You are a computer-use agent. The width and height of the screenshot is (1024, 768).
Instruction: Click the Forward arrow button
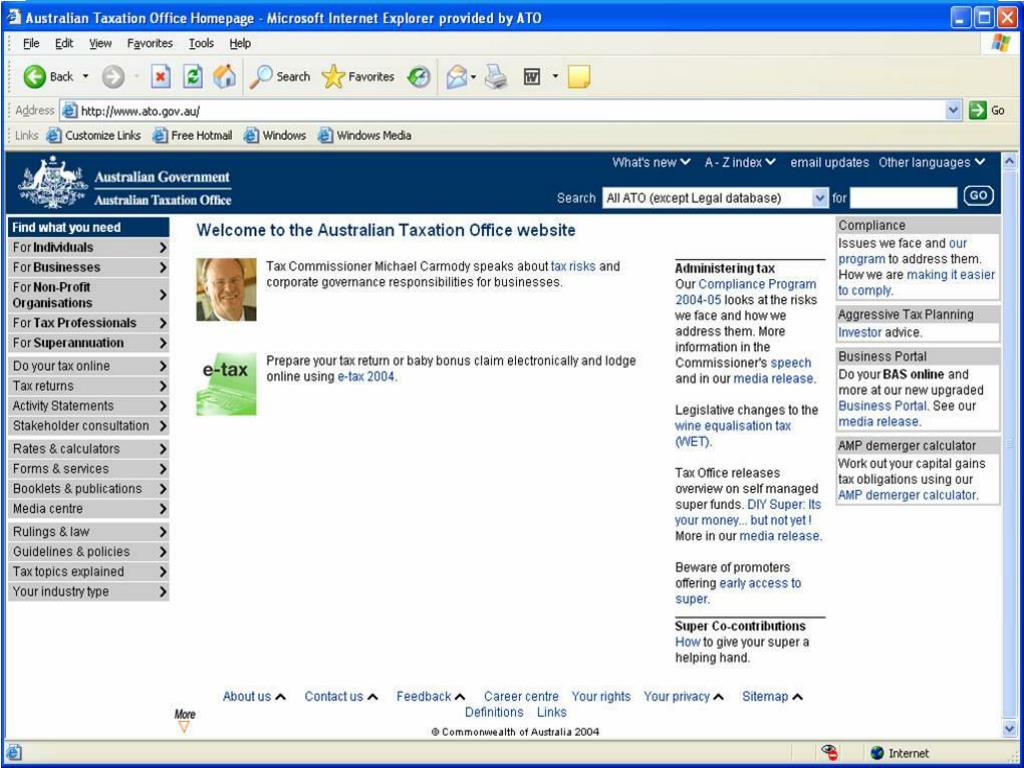point(113,77)
